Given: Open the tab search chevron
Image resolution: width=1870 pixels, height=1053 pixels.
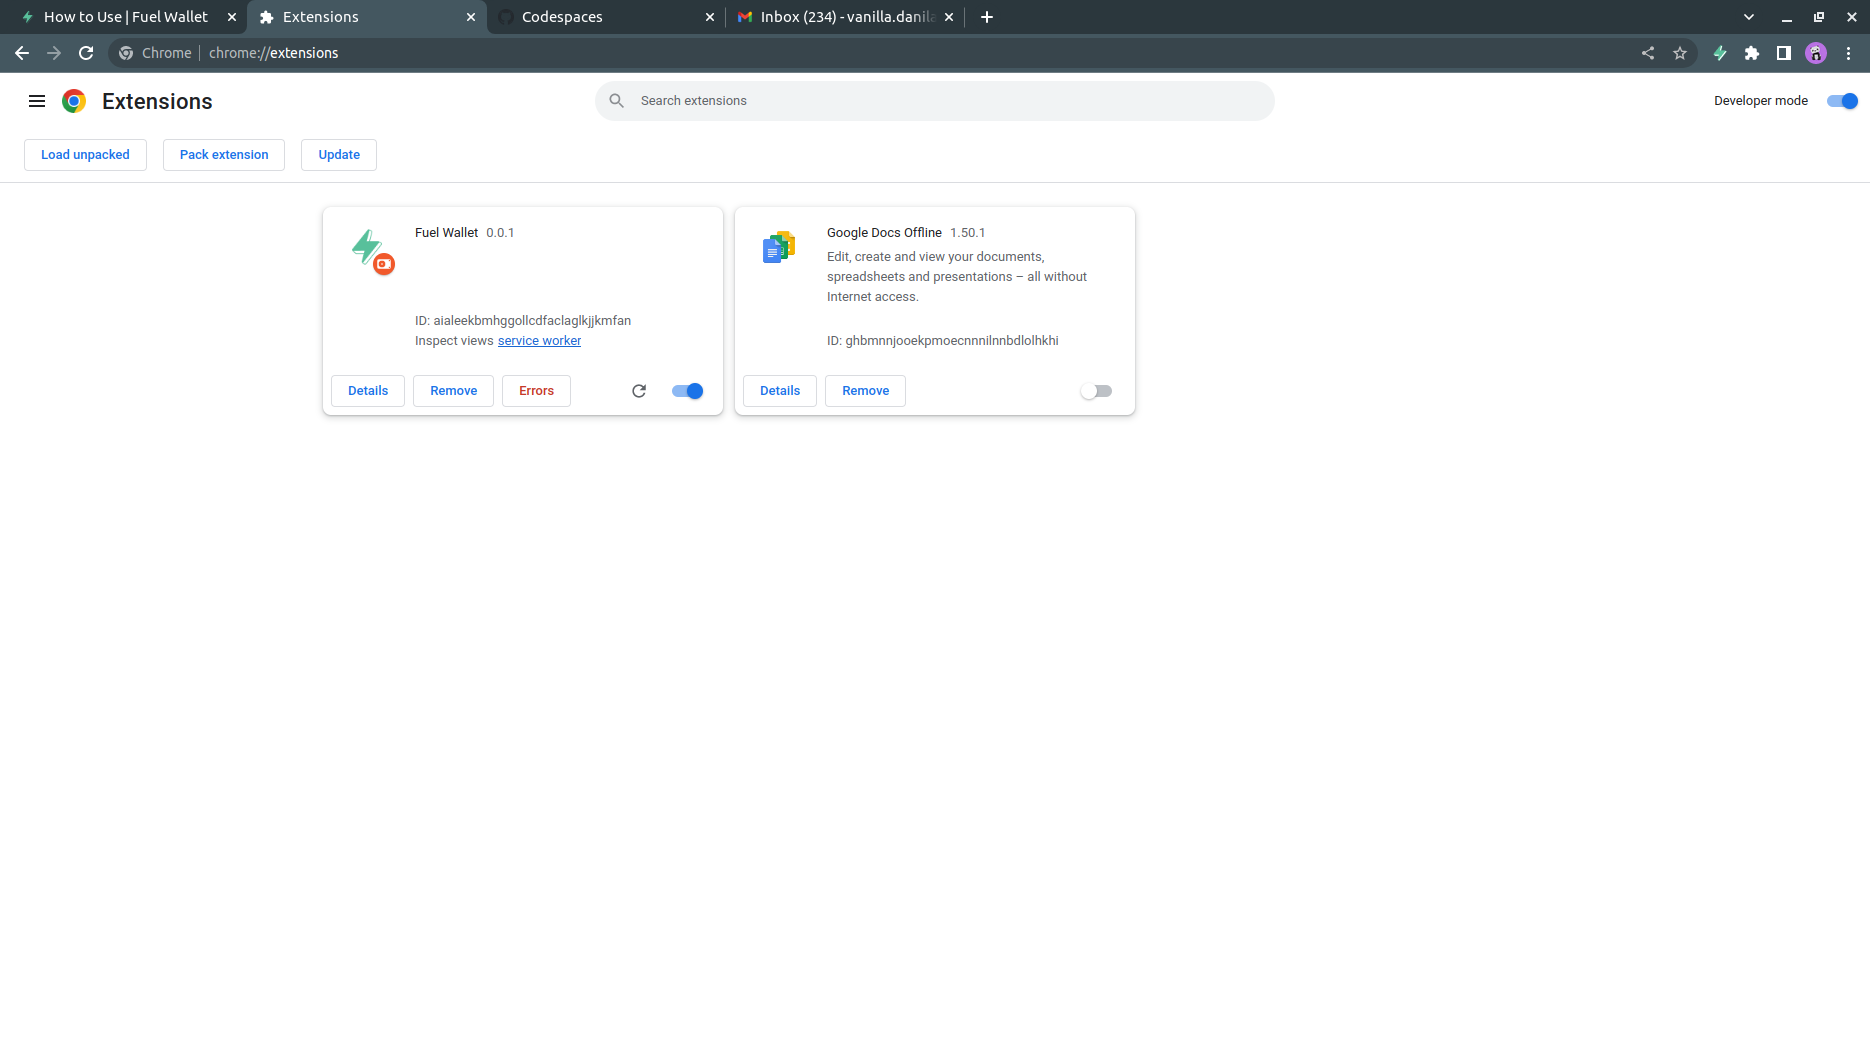Looking at the screenshot, I should tap(1748, 17).
